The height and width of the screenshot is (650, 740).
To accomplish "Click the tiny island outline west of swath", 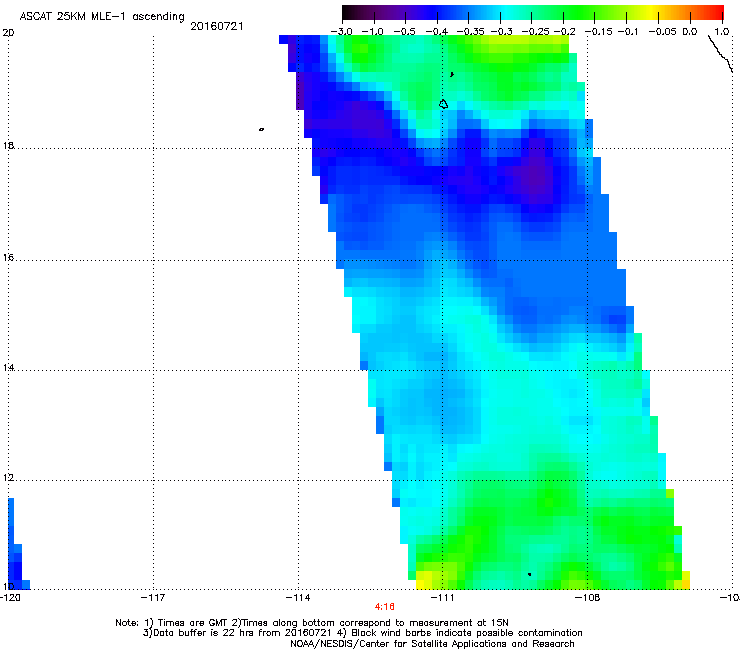I will tap(261, 129).
